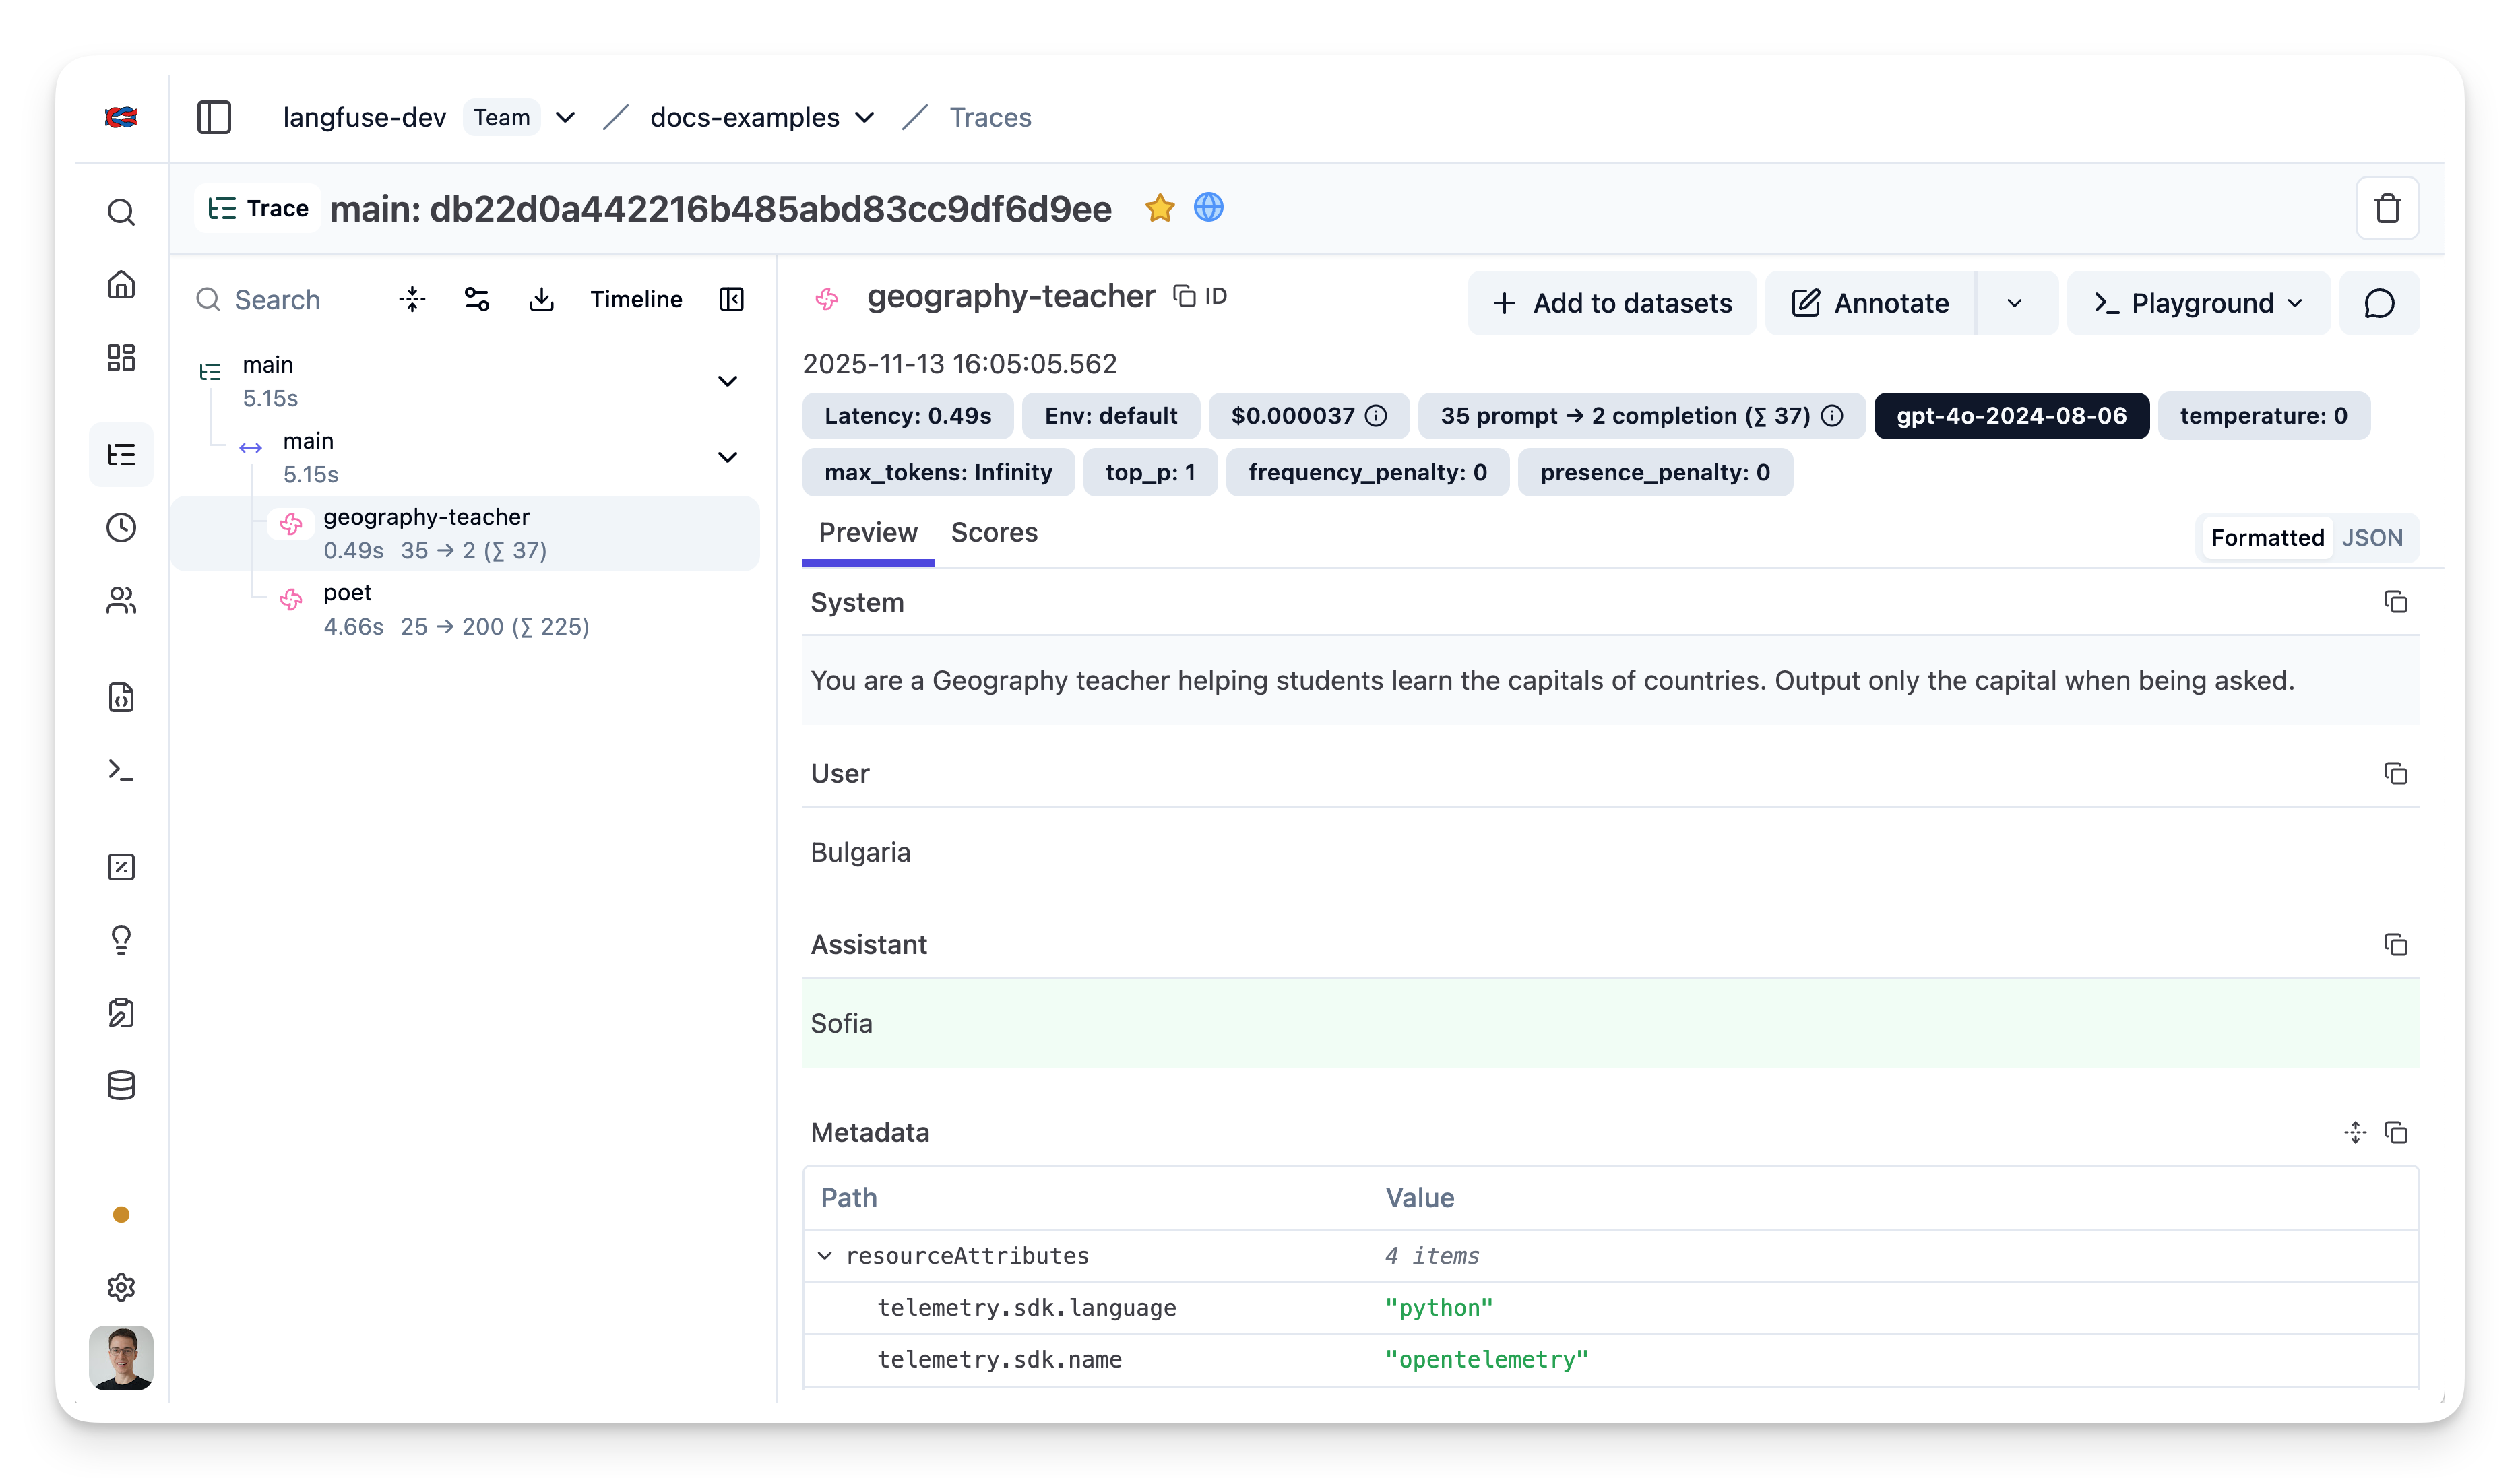Open the docs-examples project dropdown
This screenshot has height=1478, width=2520.
click(x=864, y=117)
